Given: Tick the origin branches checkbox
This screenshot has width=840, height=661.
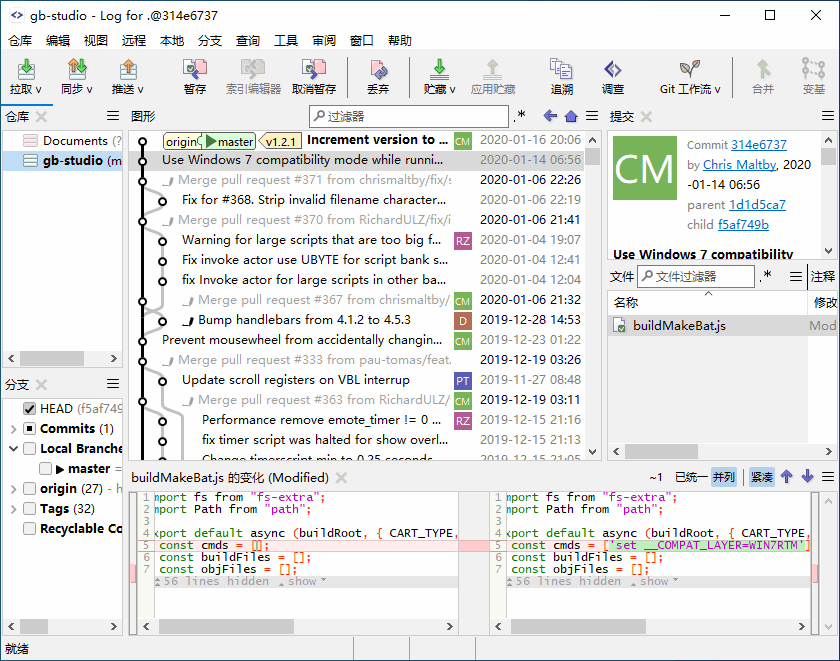Looking at the screenshot, I should click(29, 488).
